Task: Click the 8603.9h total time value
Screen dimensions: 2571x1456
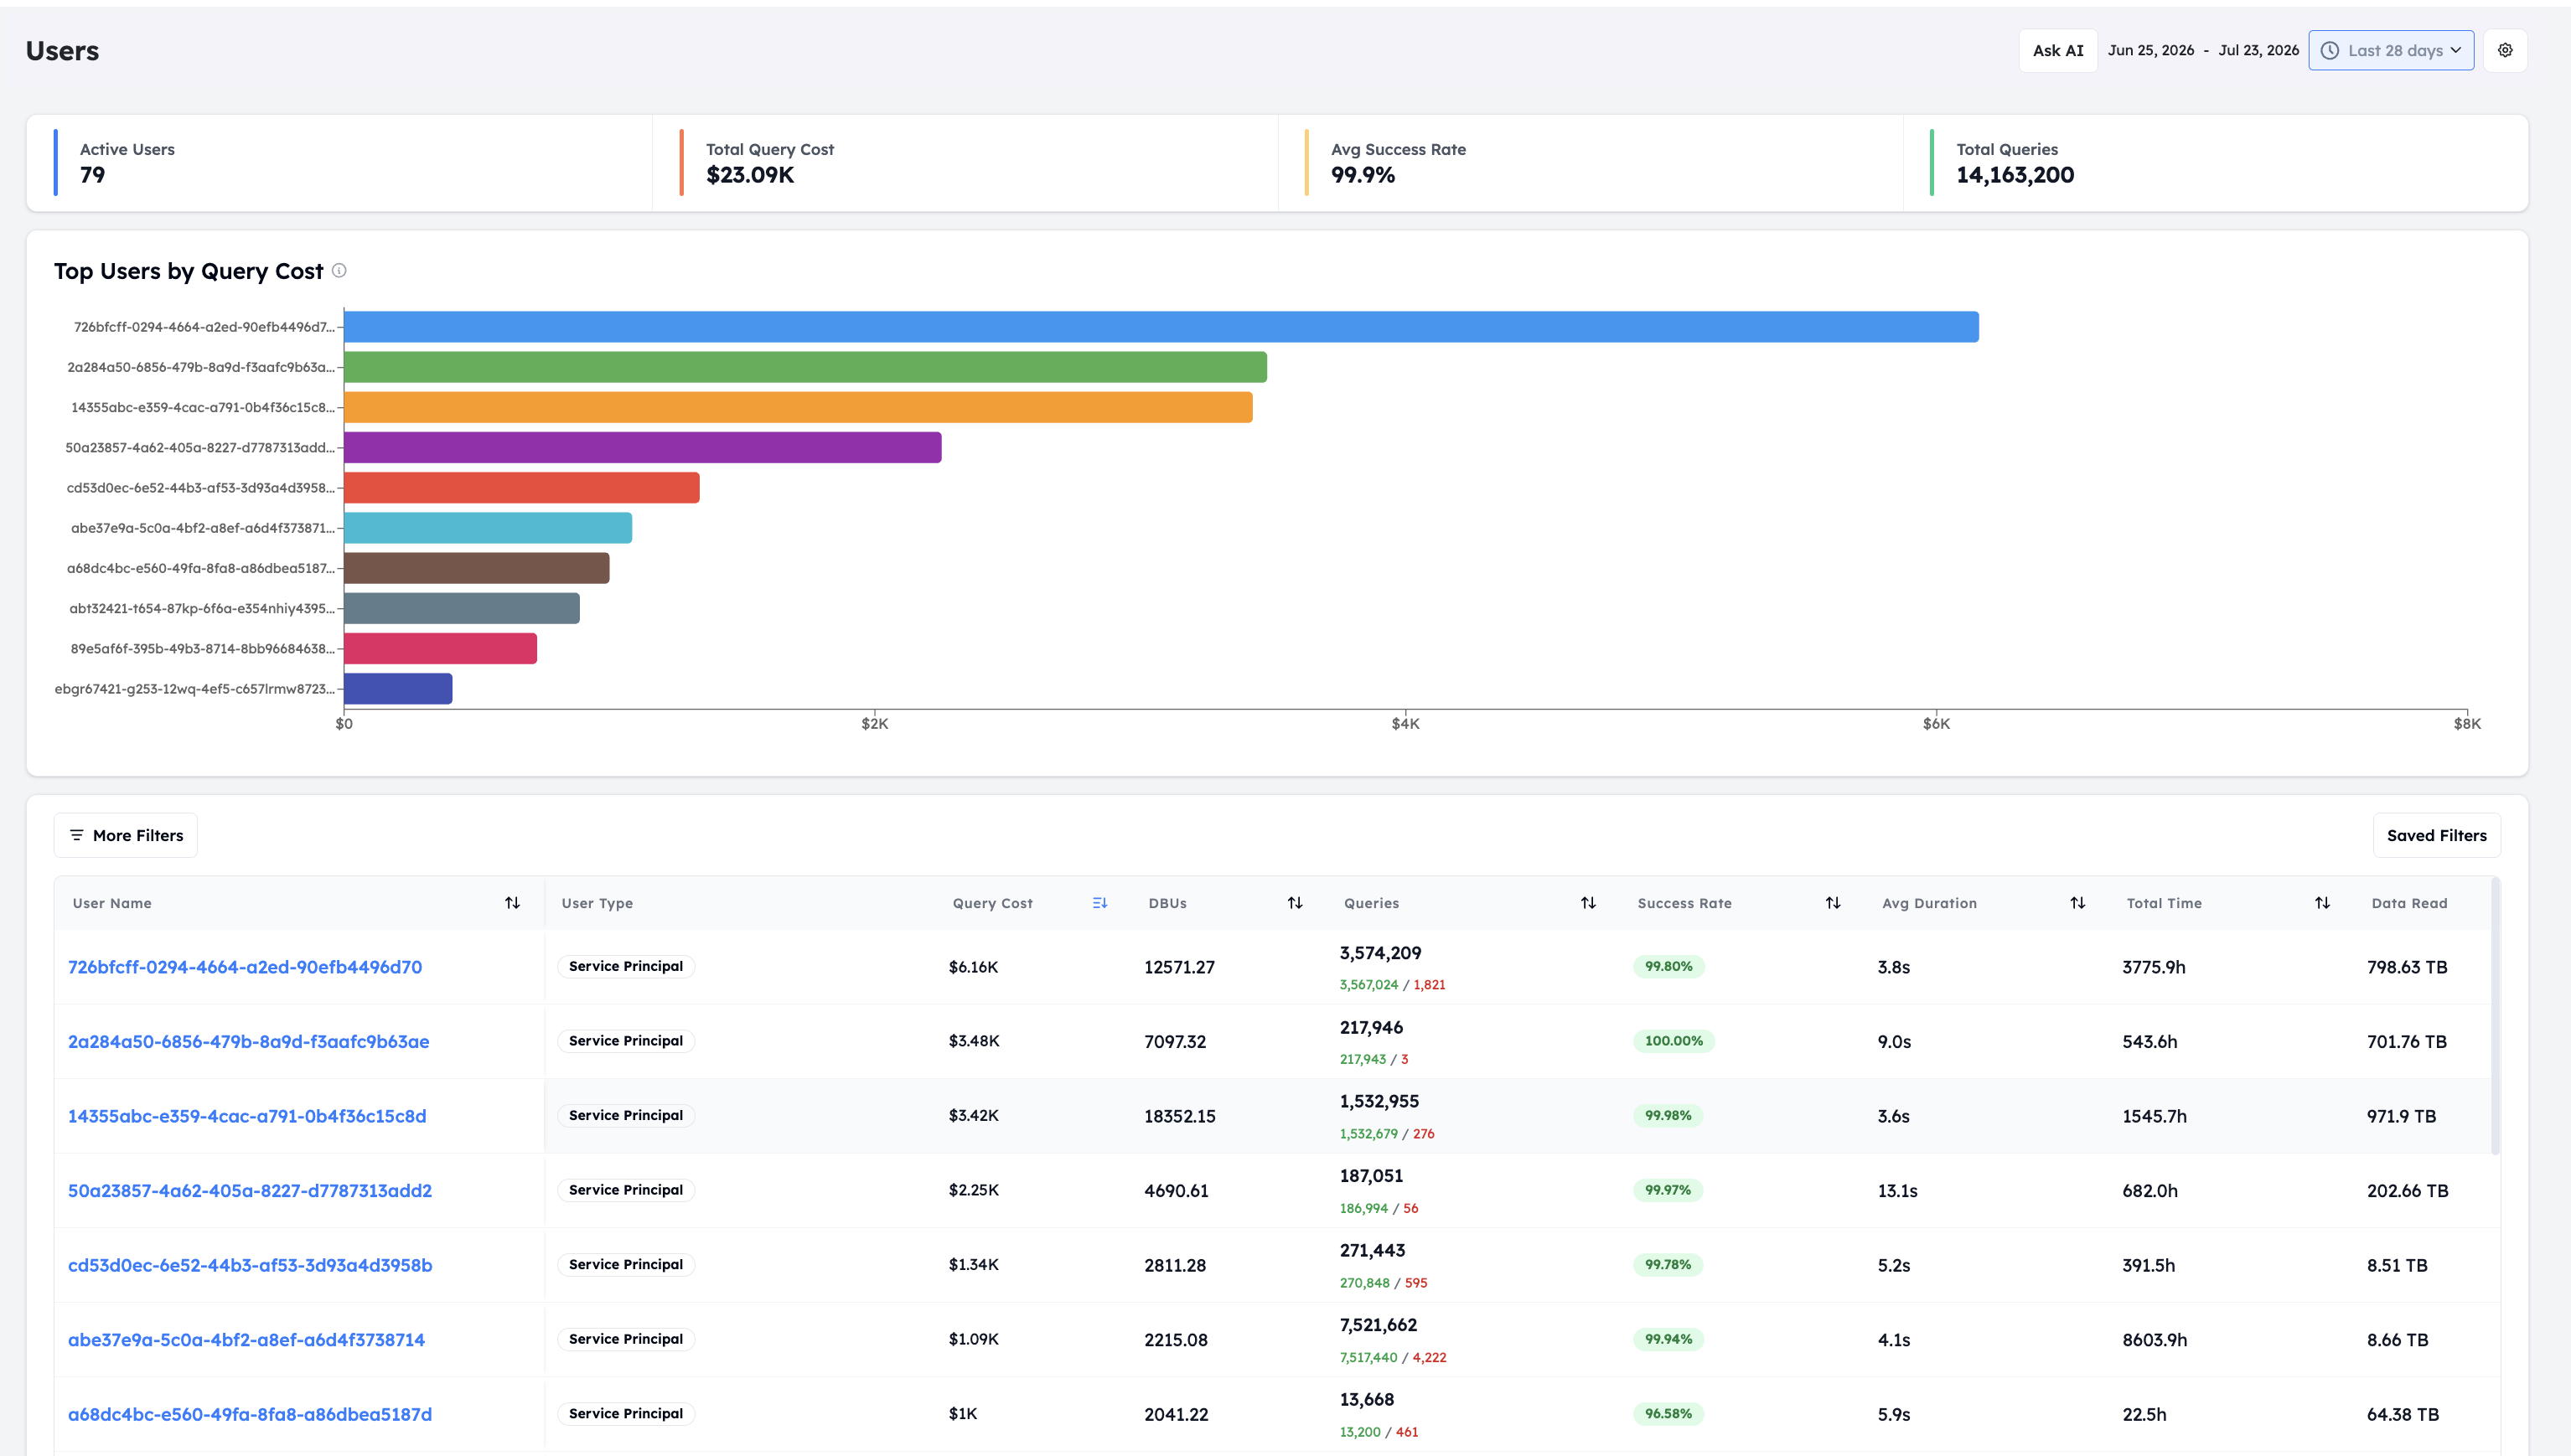Action: (2155, 1340)
